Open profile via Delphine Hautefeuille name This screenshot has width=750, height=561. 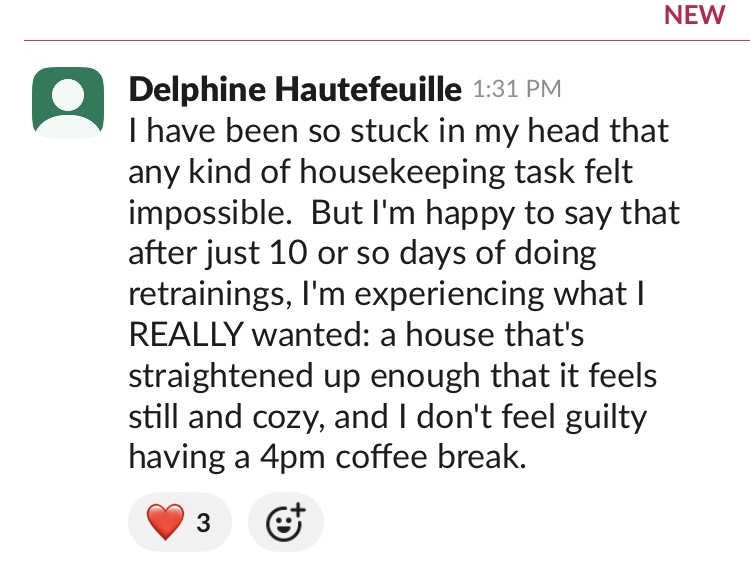[295, 90]
